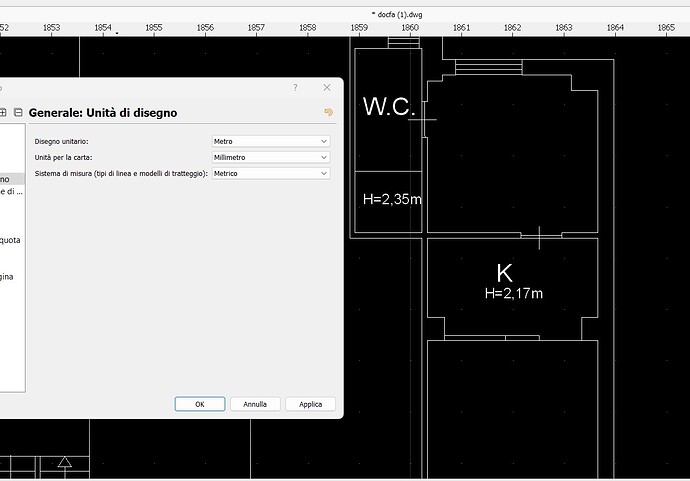Open the Disegno unitario dropdown
This screenshot has height=481, width=690.
click(271, 141)
